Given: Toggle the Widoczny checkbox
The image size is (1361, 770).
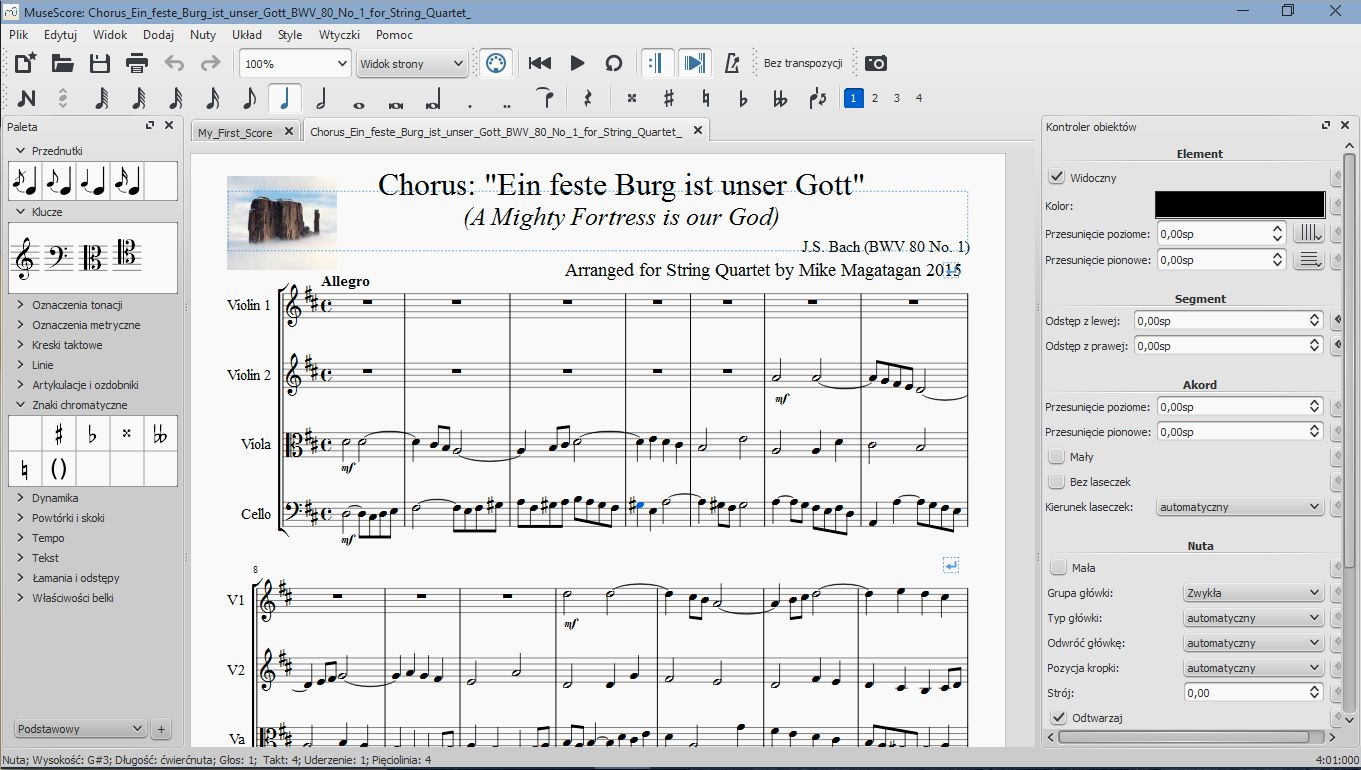Looking at the screenshot, I should 1056,177.
